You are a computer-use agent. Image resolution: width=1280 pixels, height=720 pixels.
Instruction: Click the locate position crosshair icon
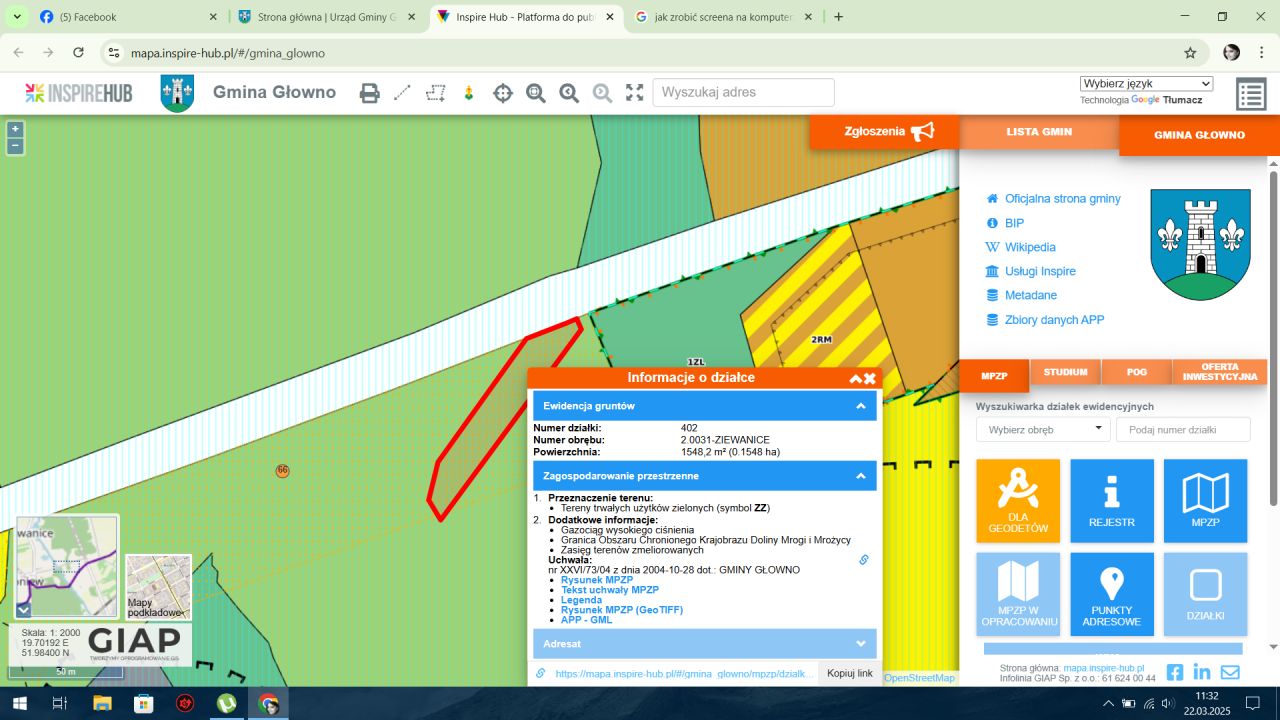(x=503, y=93)
